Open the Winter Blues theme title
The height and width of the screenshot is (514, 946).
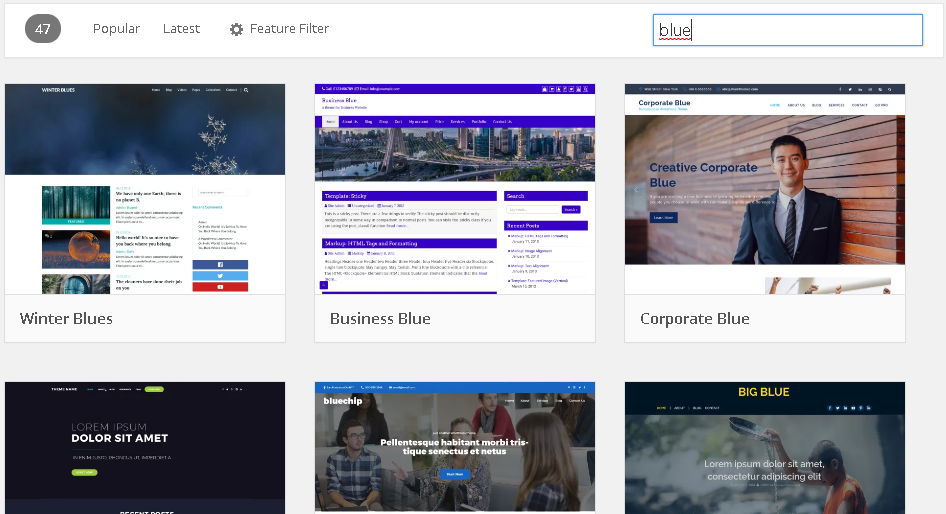[66, 319]
